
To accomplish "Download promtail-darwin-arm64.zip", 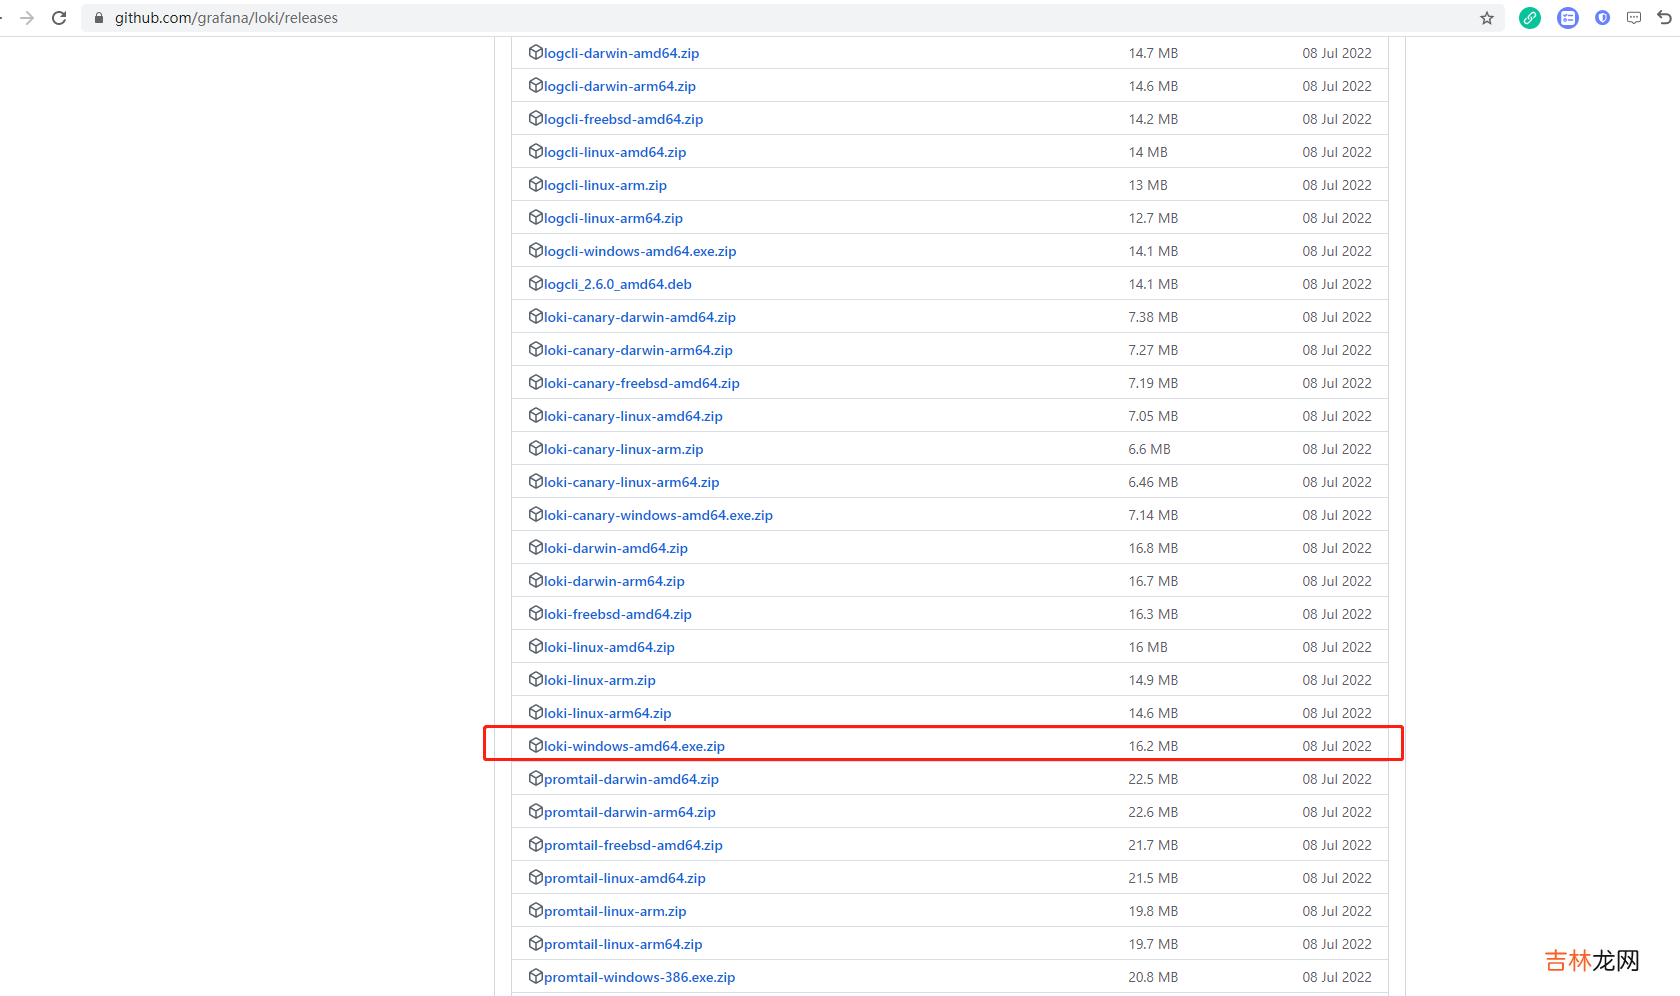I will 630,812.
